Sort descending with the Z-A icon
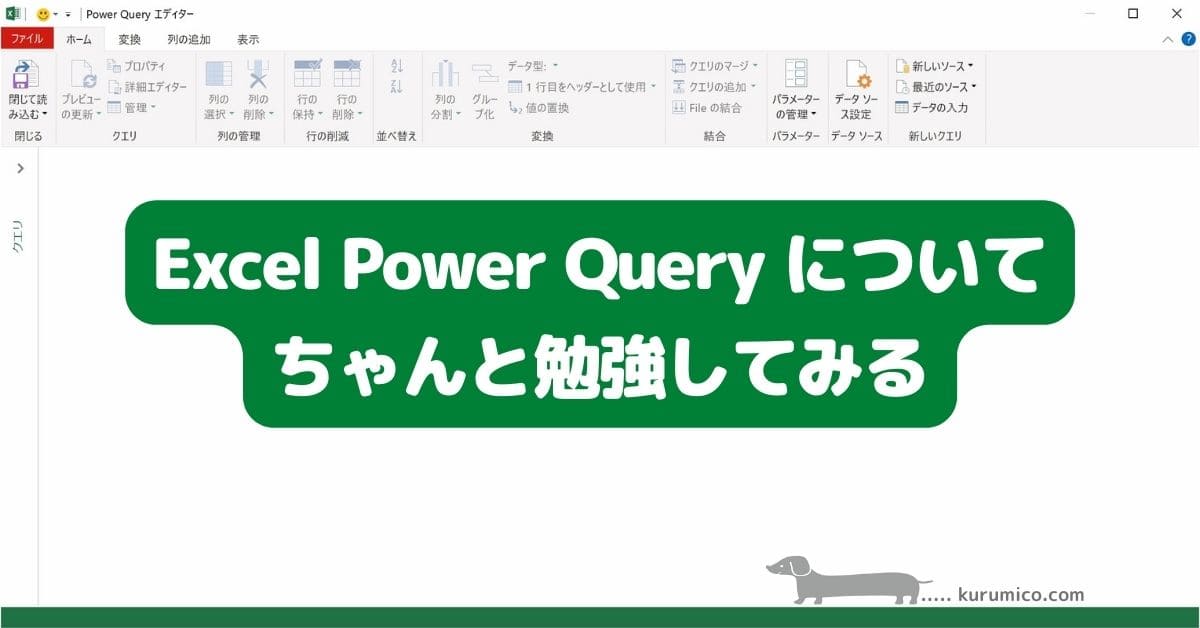Viewport: 1200px width, 628px height. (397, 87)
